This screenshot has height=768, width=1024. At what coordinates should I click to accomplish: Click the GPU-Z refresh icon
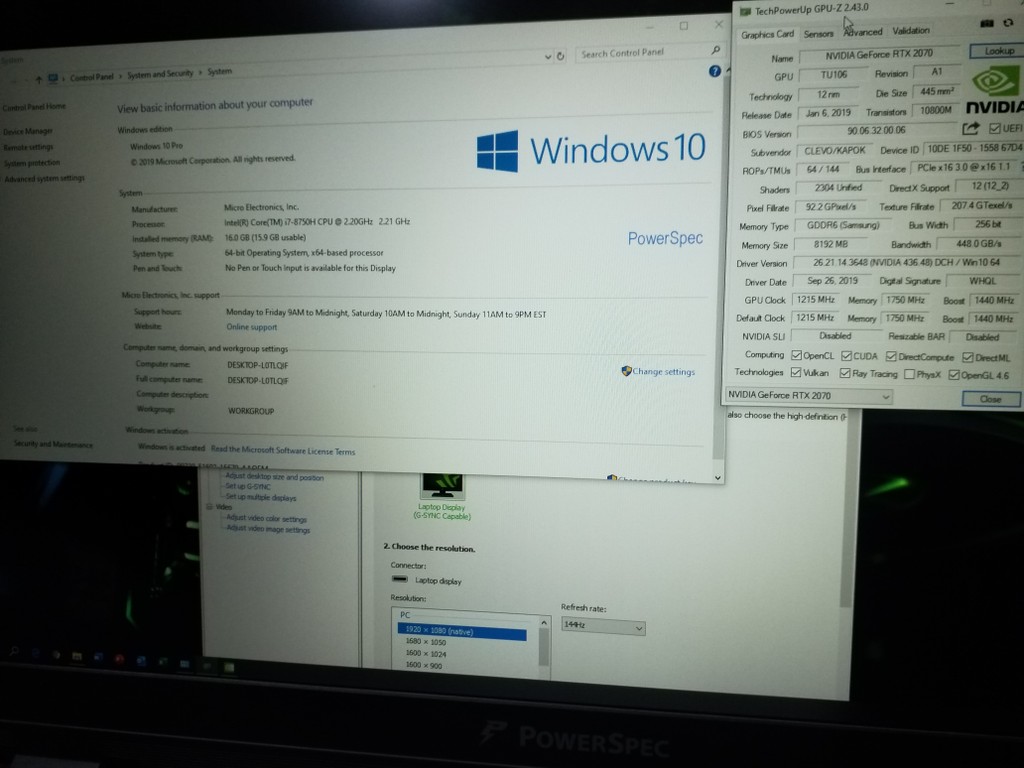[x=1008, y=23]
